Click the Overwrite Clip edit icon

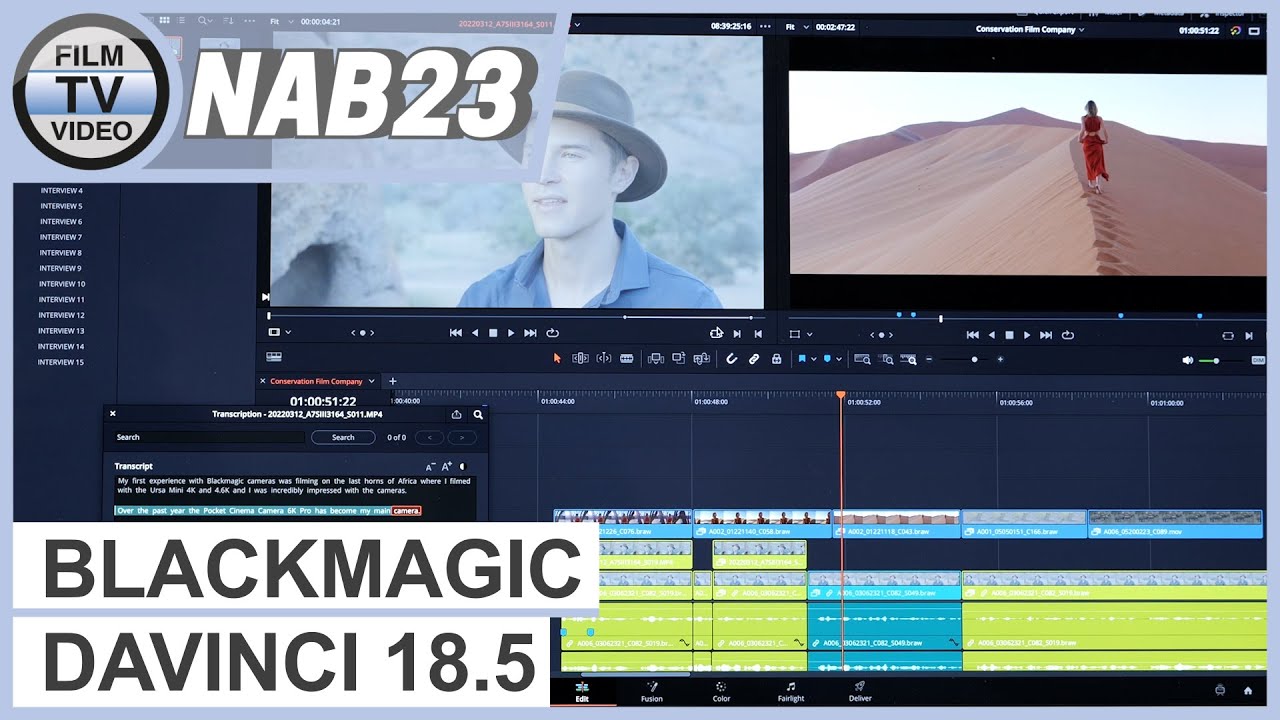point(679,358)
